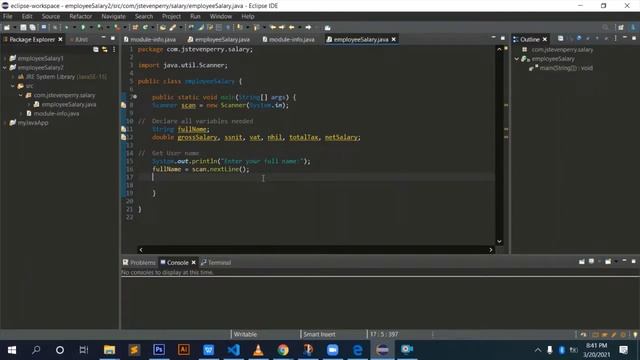Switch to the Problems tab
This screenshot has width=640, height=360.
pyautogui.click(x=139, y=262)
